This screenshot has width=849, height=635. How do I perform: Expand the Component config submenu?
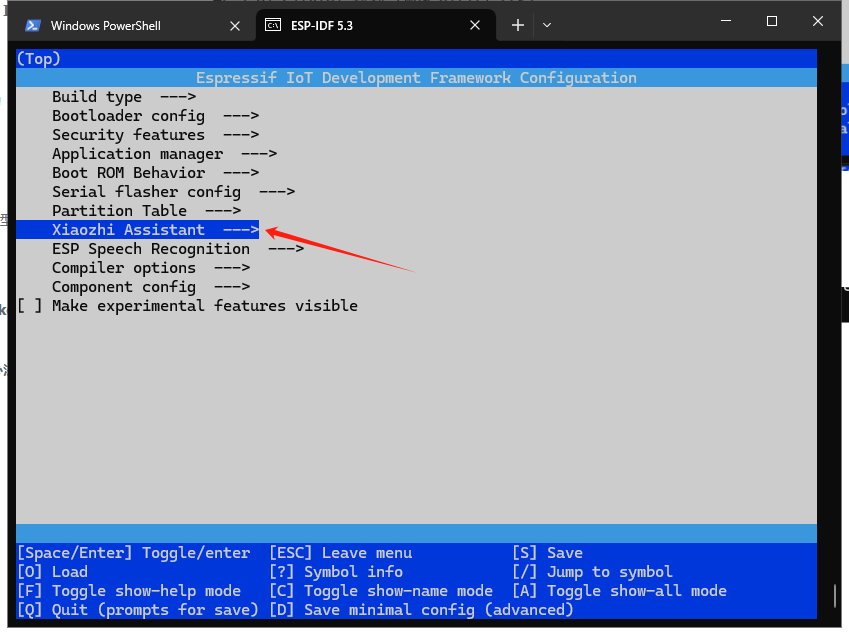pyautogui.click(x=124, y=286)
